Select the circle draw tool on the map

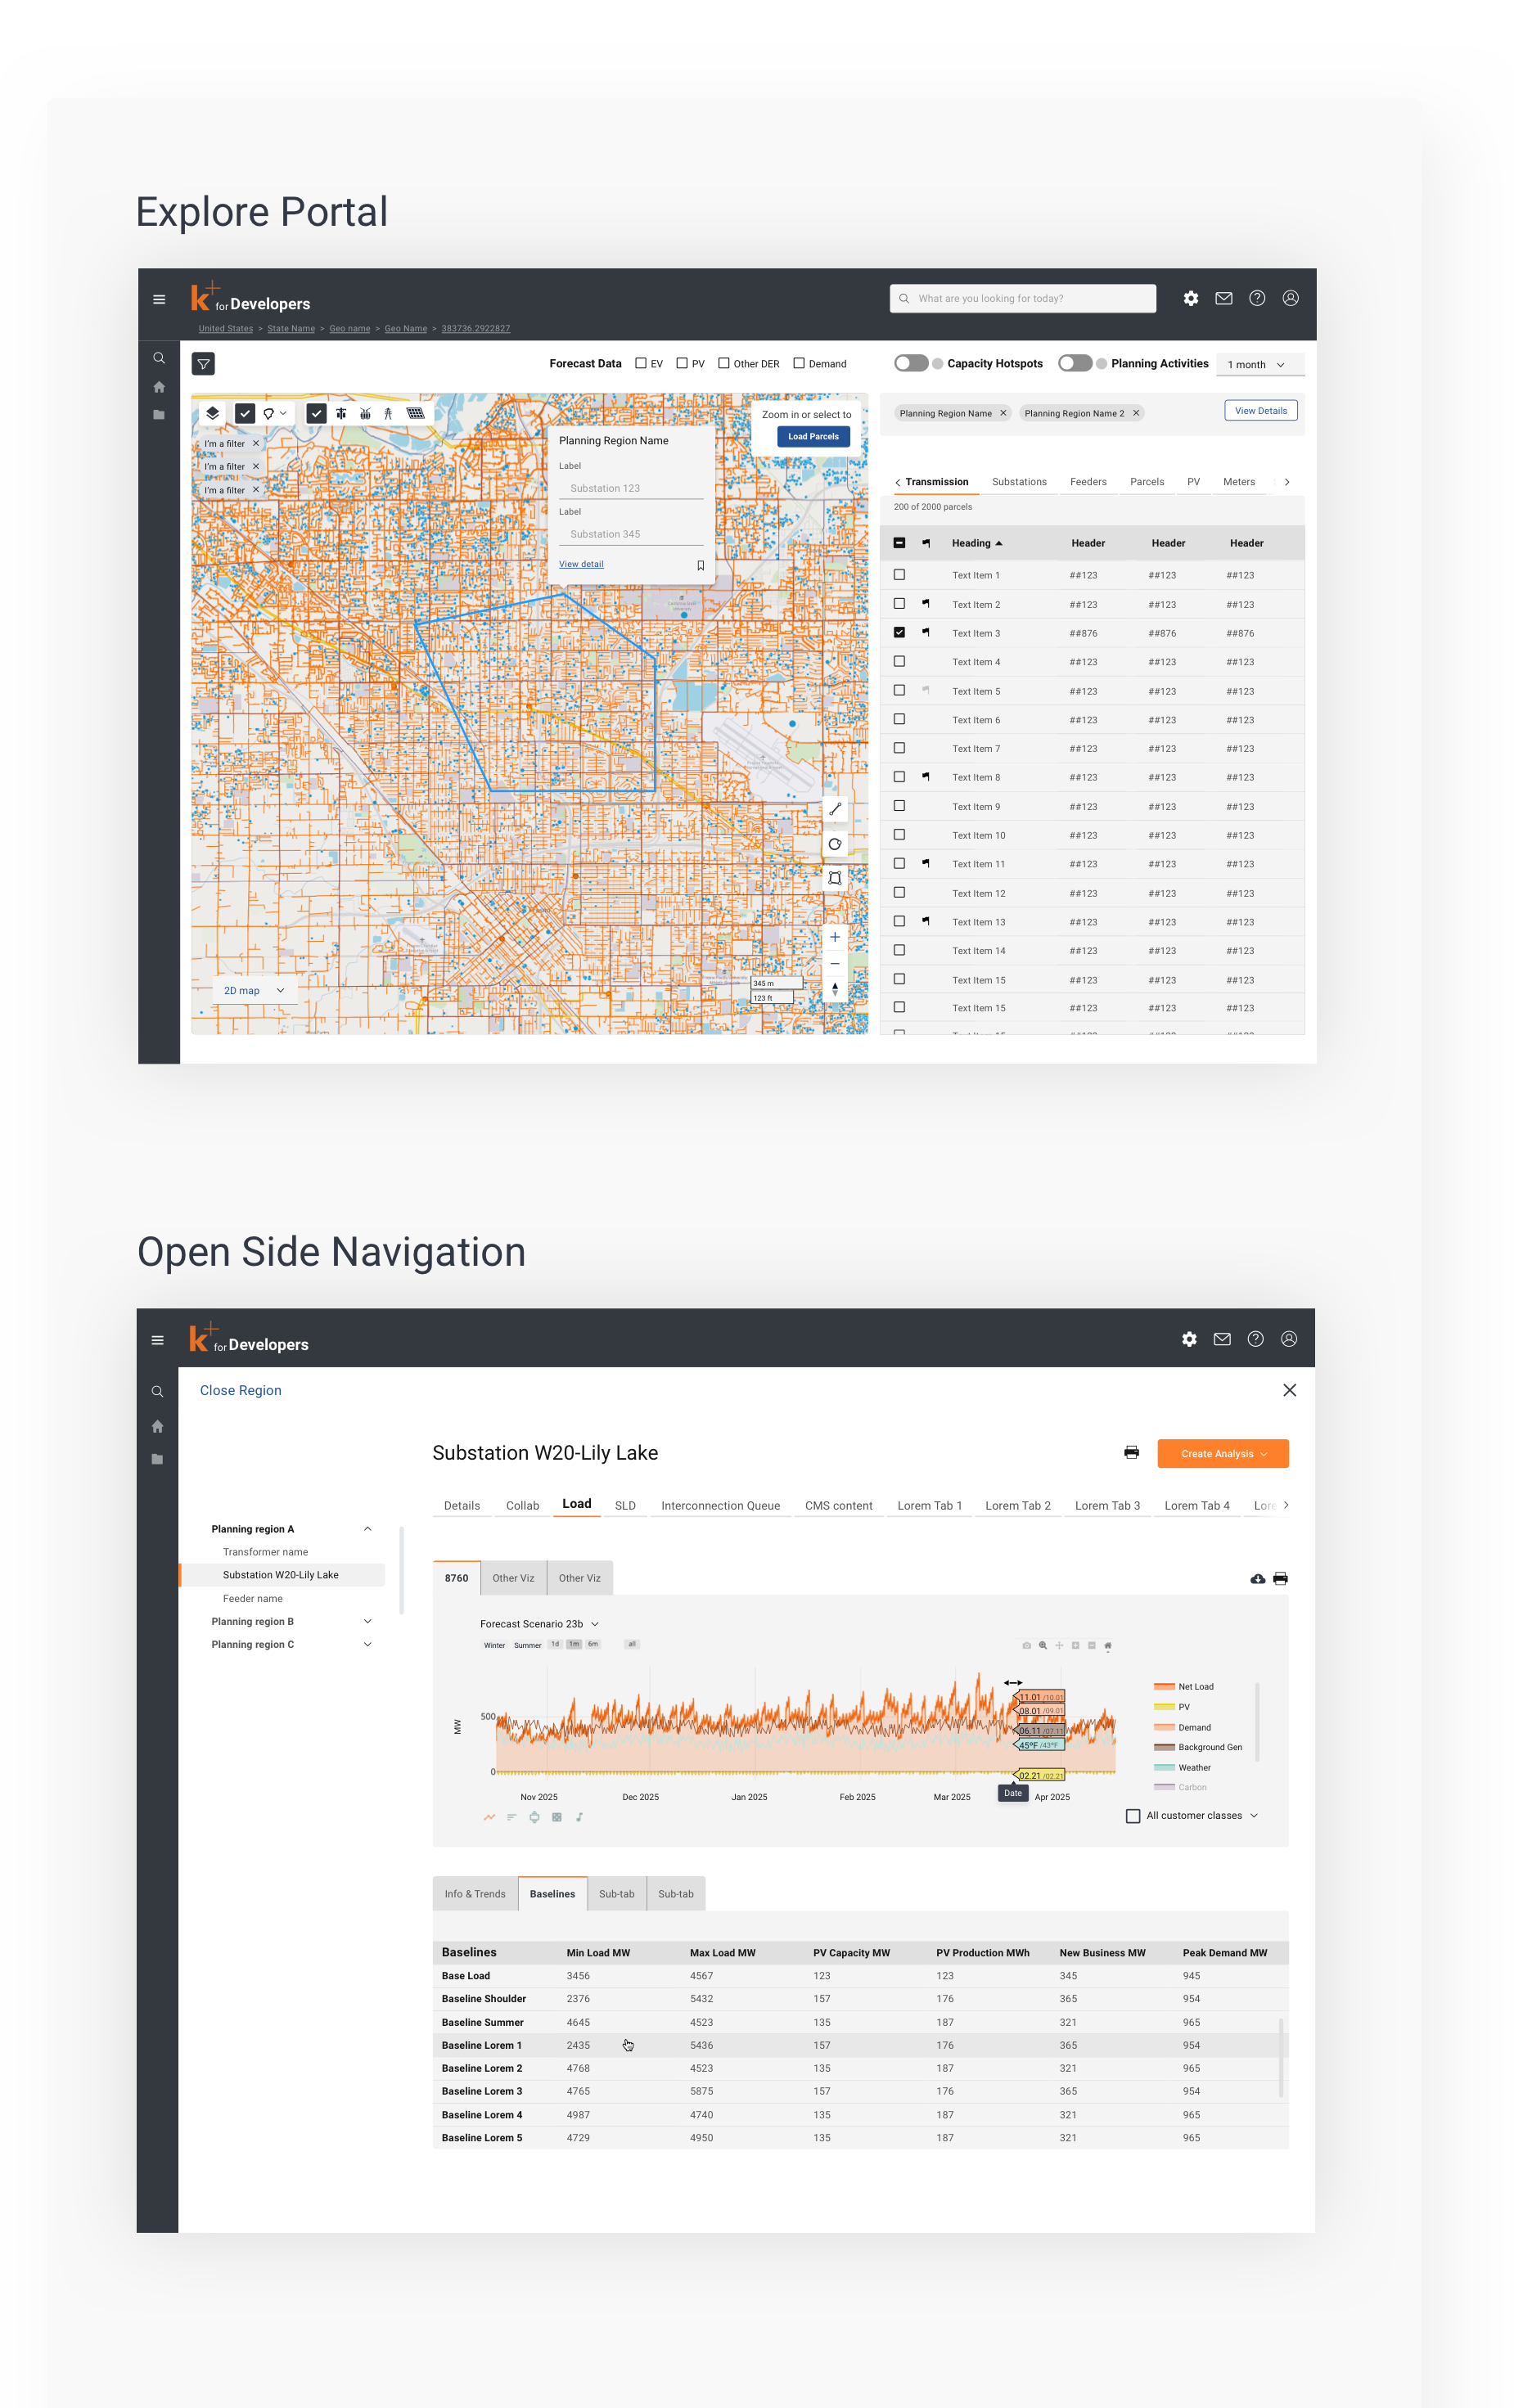(834, 844)
